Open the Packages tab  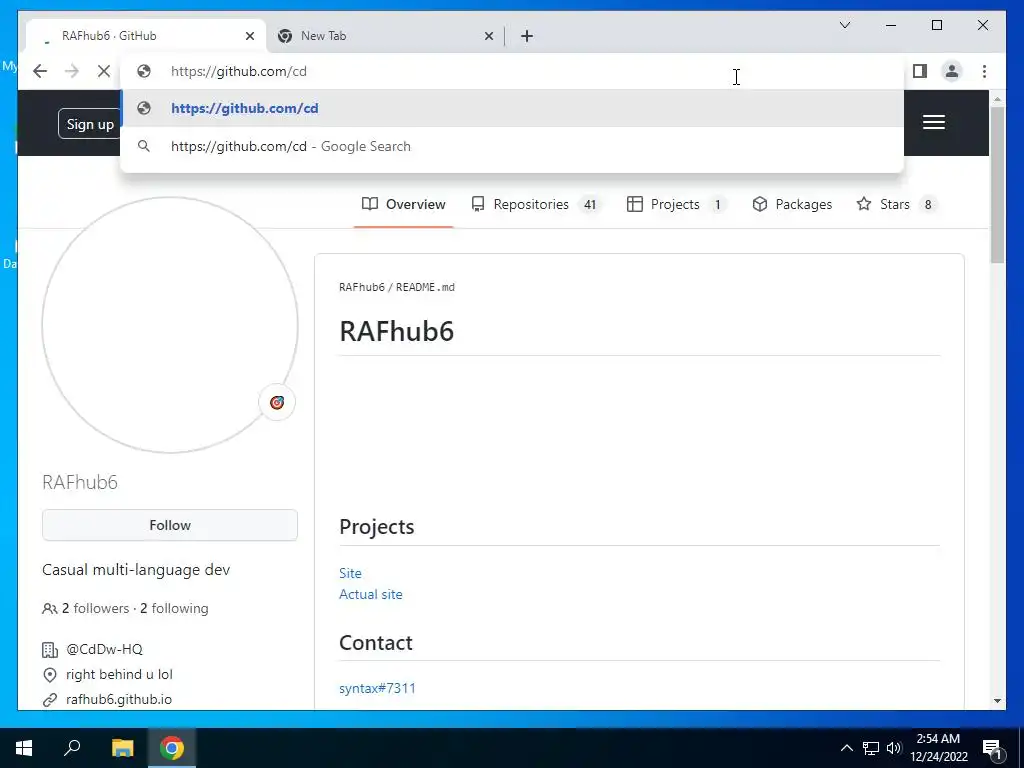click(792, 204)
